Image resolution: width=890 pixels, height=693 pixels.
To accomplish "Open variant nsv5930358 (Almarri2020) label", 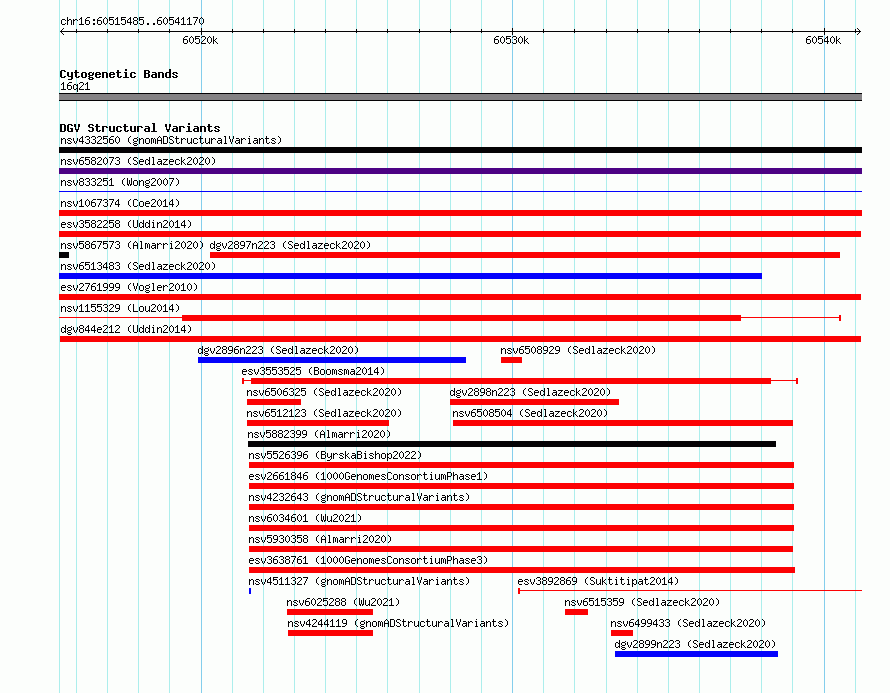I will tap(320, 539).
